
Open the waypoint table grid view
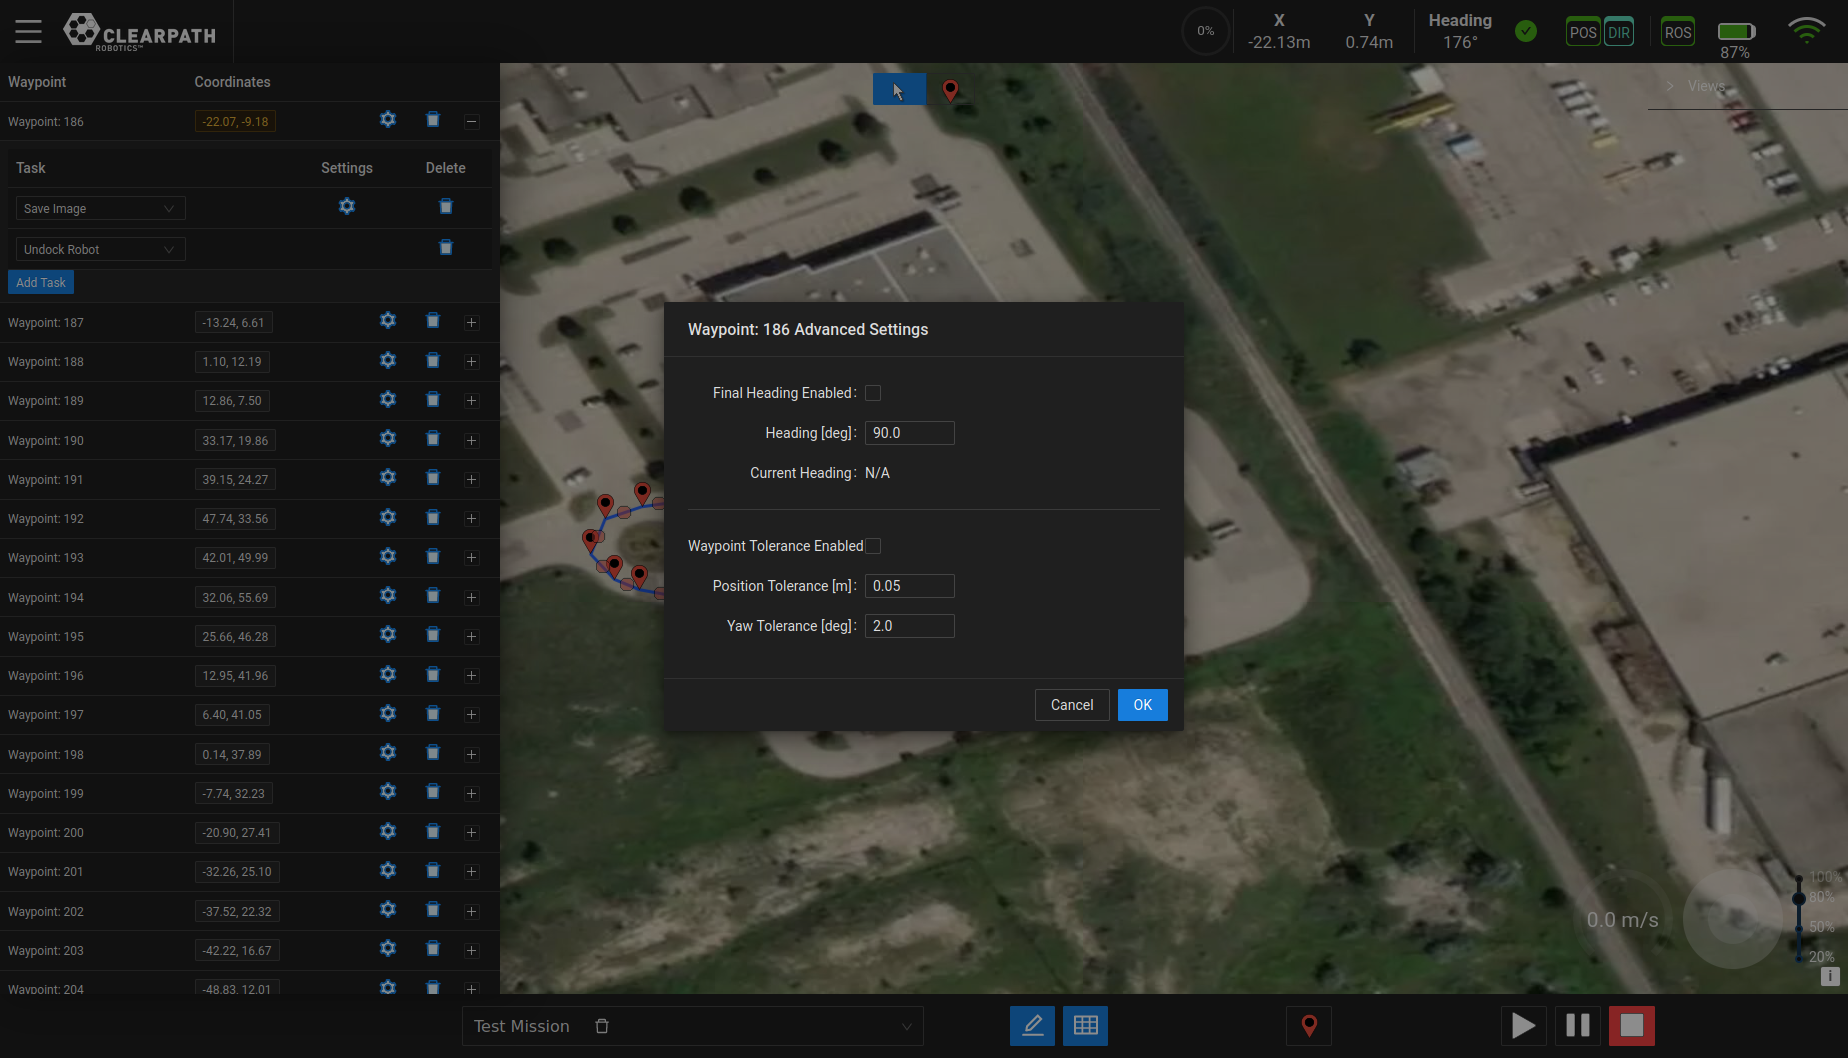click(x=1085, y=1026)
